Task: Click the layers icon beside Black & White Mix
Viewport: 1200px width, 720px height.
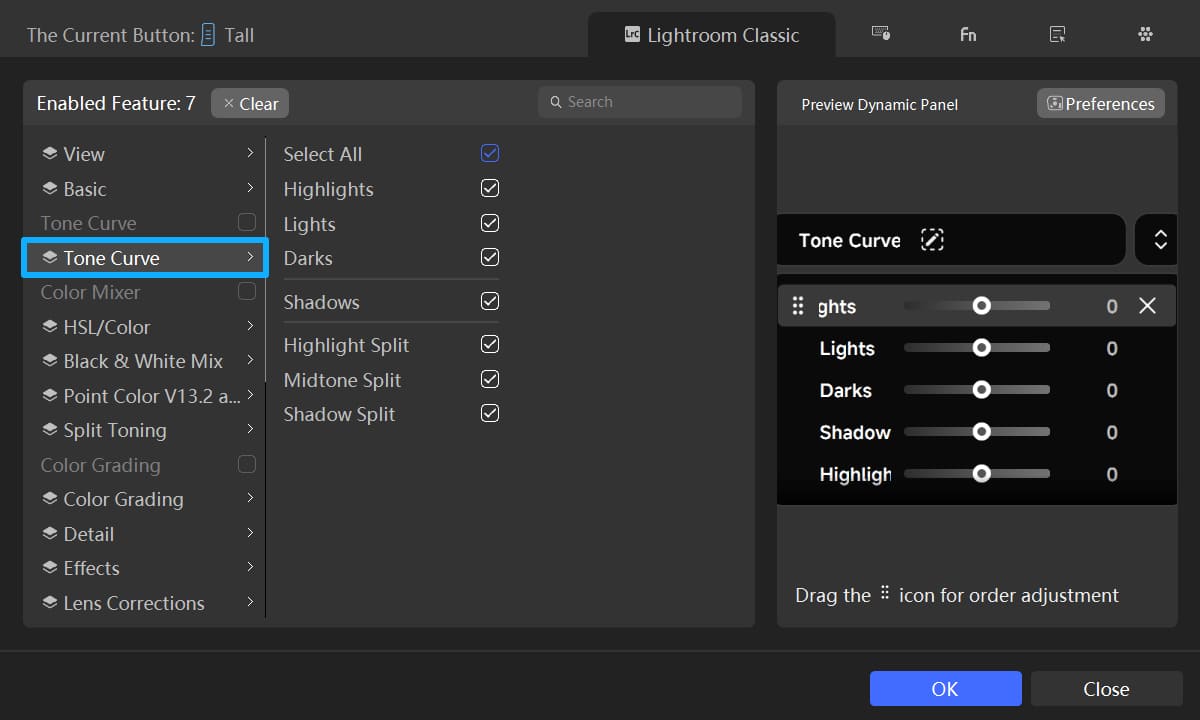Action: (49, 361)
